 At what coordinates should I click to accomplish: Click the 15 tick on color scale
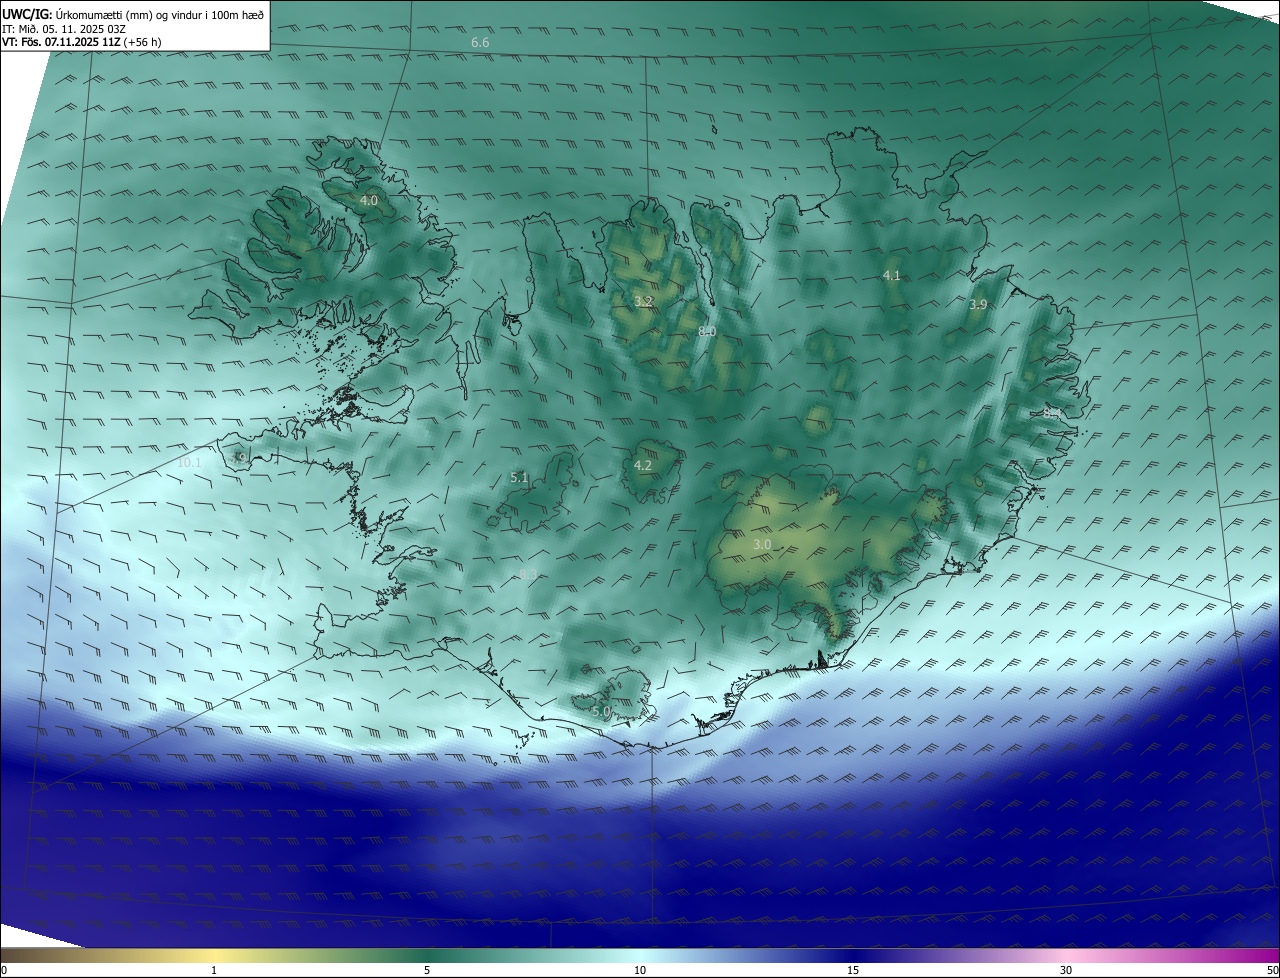point(853,970)
